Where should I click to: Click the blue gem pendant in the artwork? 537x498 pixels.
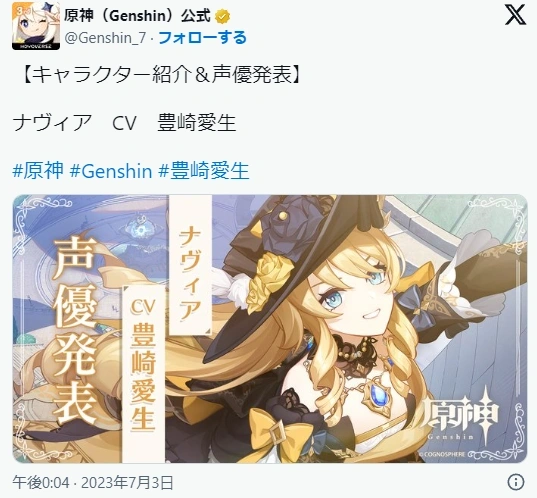coord(379,396)
